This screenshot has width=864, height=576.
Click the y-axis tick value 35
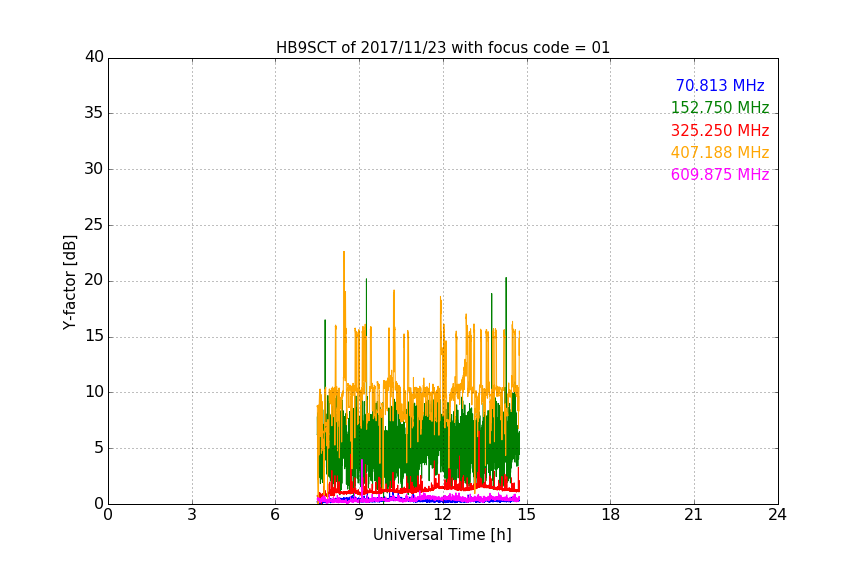pyautogui.click(x=94, y=113)
